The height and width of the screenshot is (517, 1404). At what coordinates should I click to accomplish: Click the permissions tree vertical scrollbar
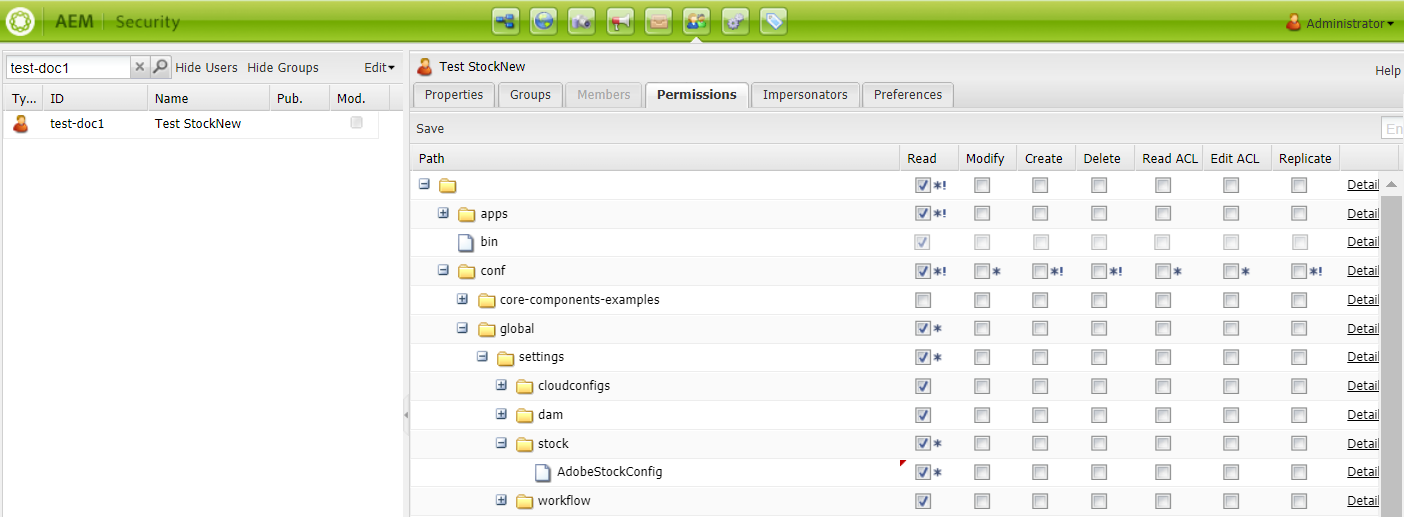1391,355
